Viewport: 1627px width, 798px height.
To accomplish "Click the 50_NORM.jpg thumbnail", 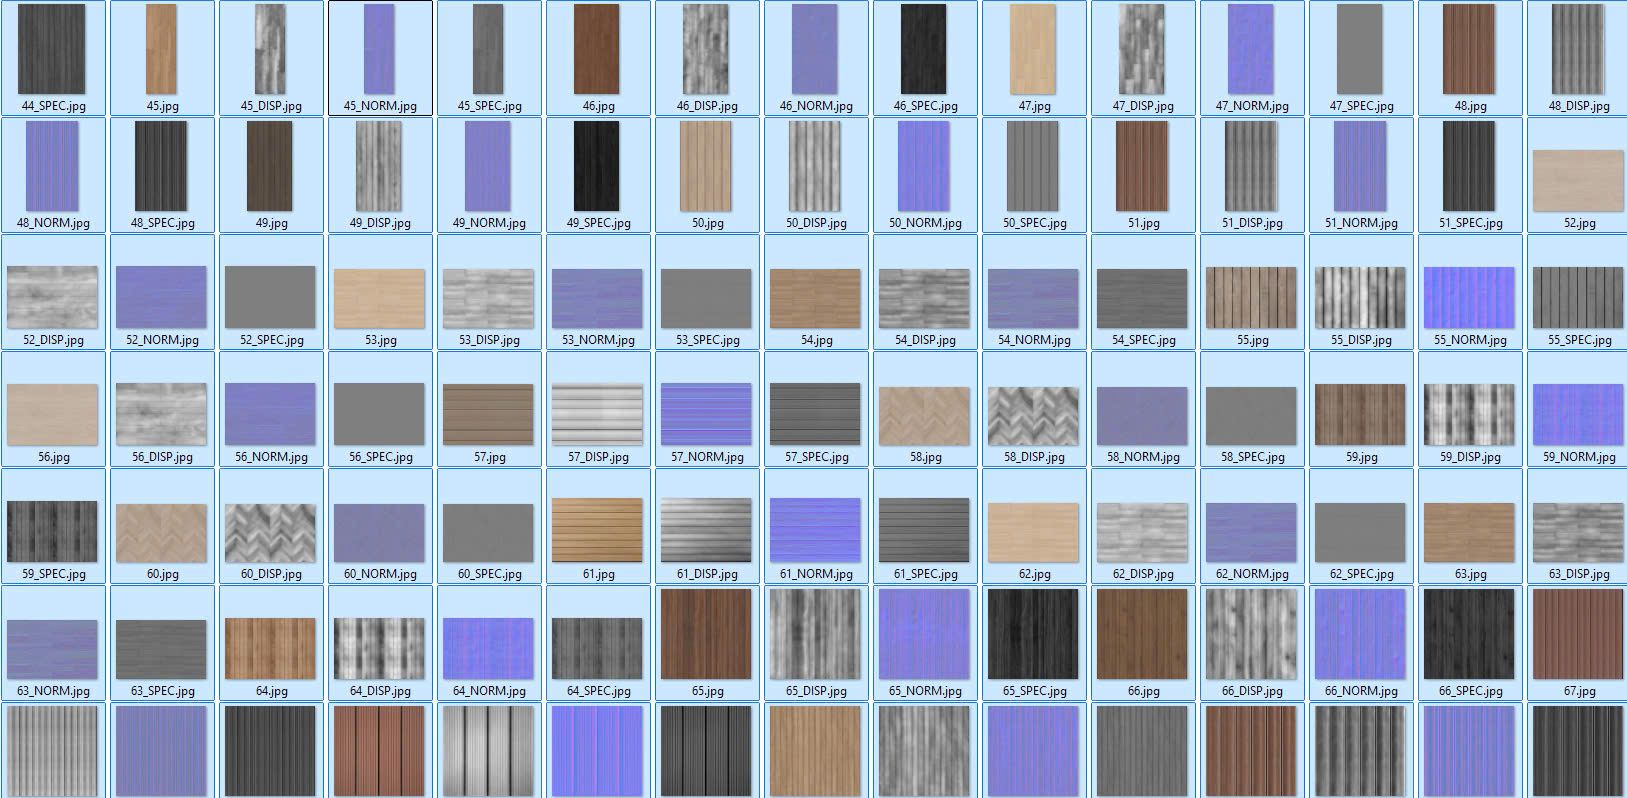I will click(925, 166).
